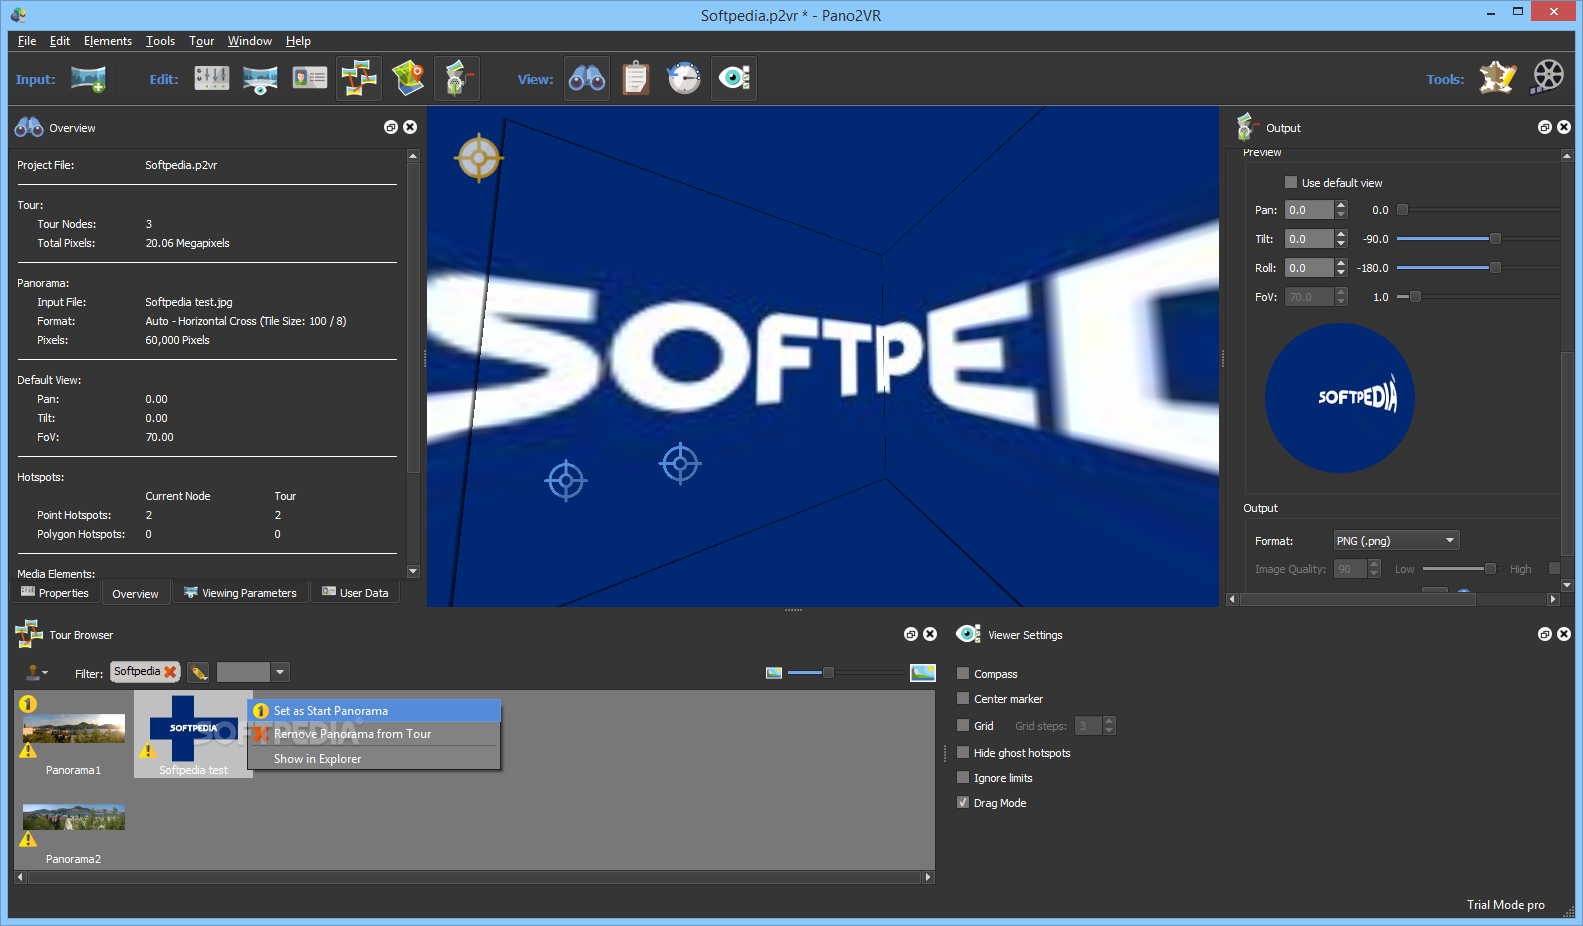Open the PNG Format dropdown
Image resolution: width=1583 pixels, height=926 pixels.
tap(1396, 540)
